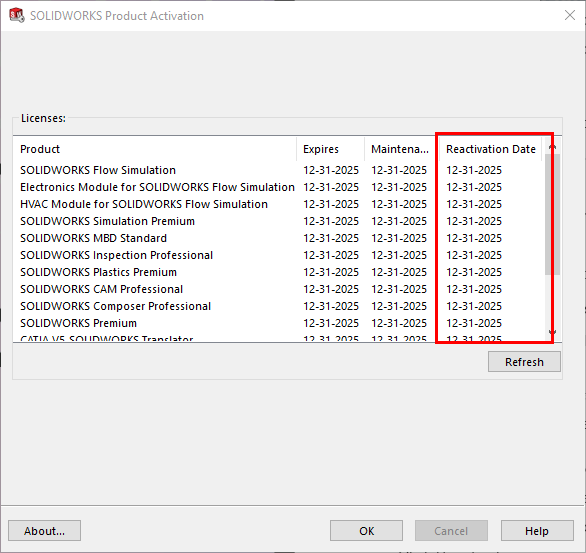
Task: Click Reactivation Date for SOLIDWORKS MBD Standard
Action: 474,238
